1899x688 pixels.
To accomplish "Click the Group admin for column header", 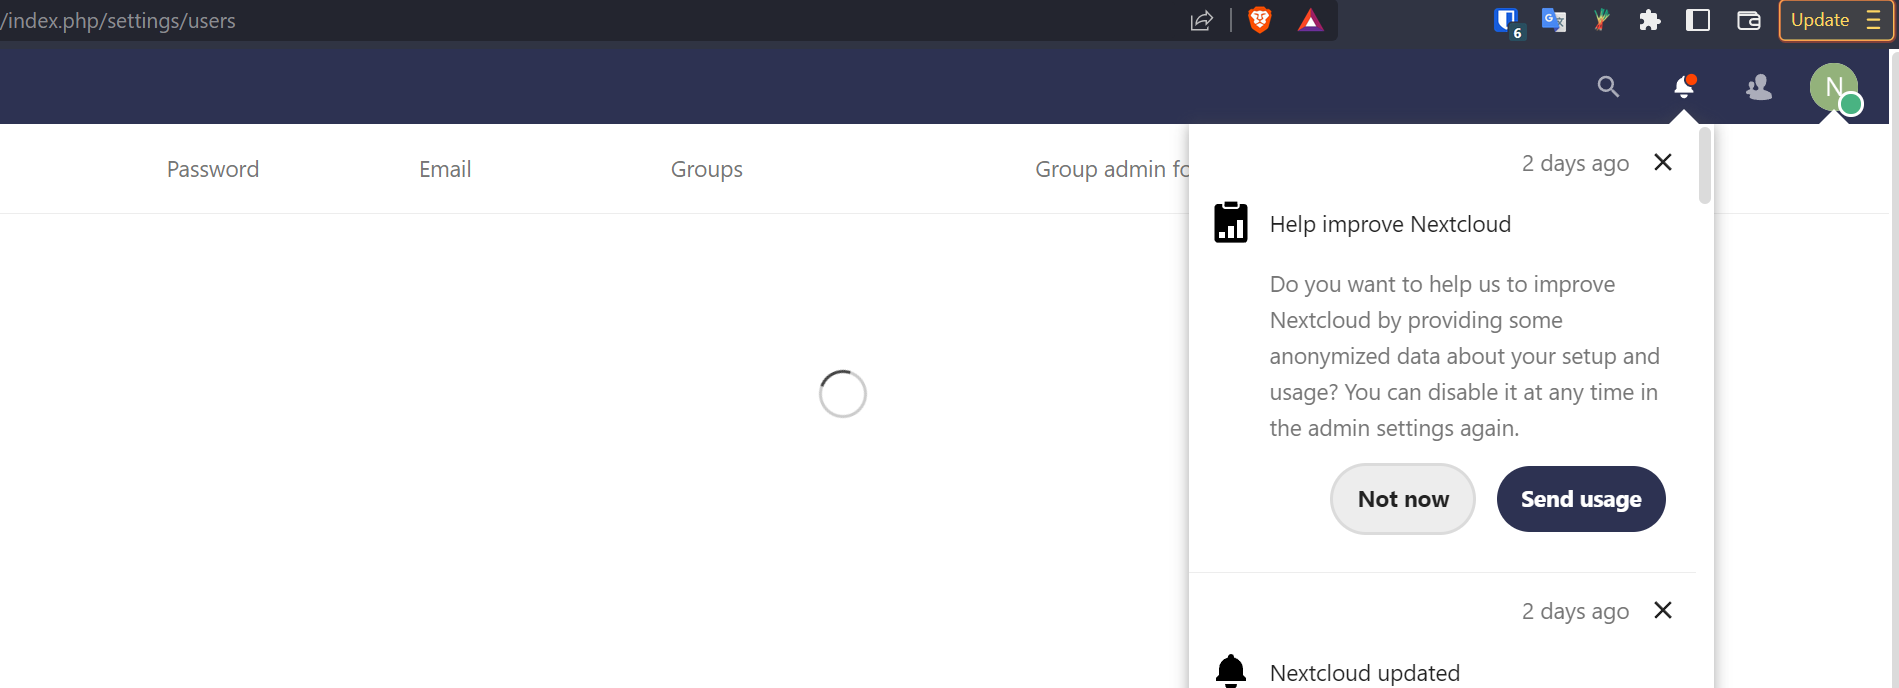I will [x=1112, y=170].
